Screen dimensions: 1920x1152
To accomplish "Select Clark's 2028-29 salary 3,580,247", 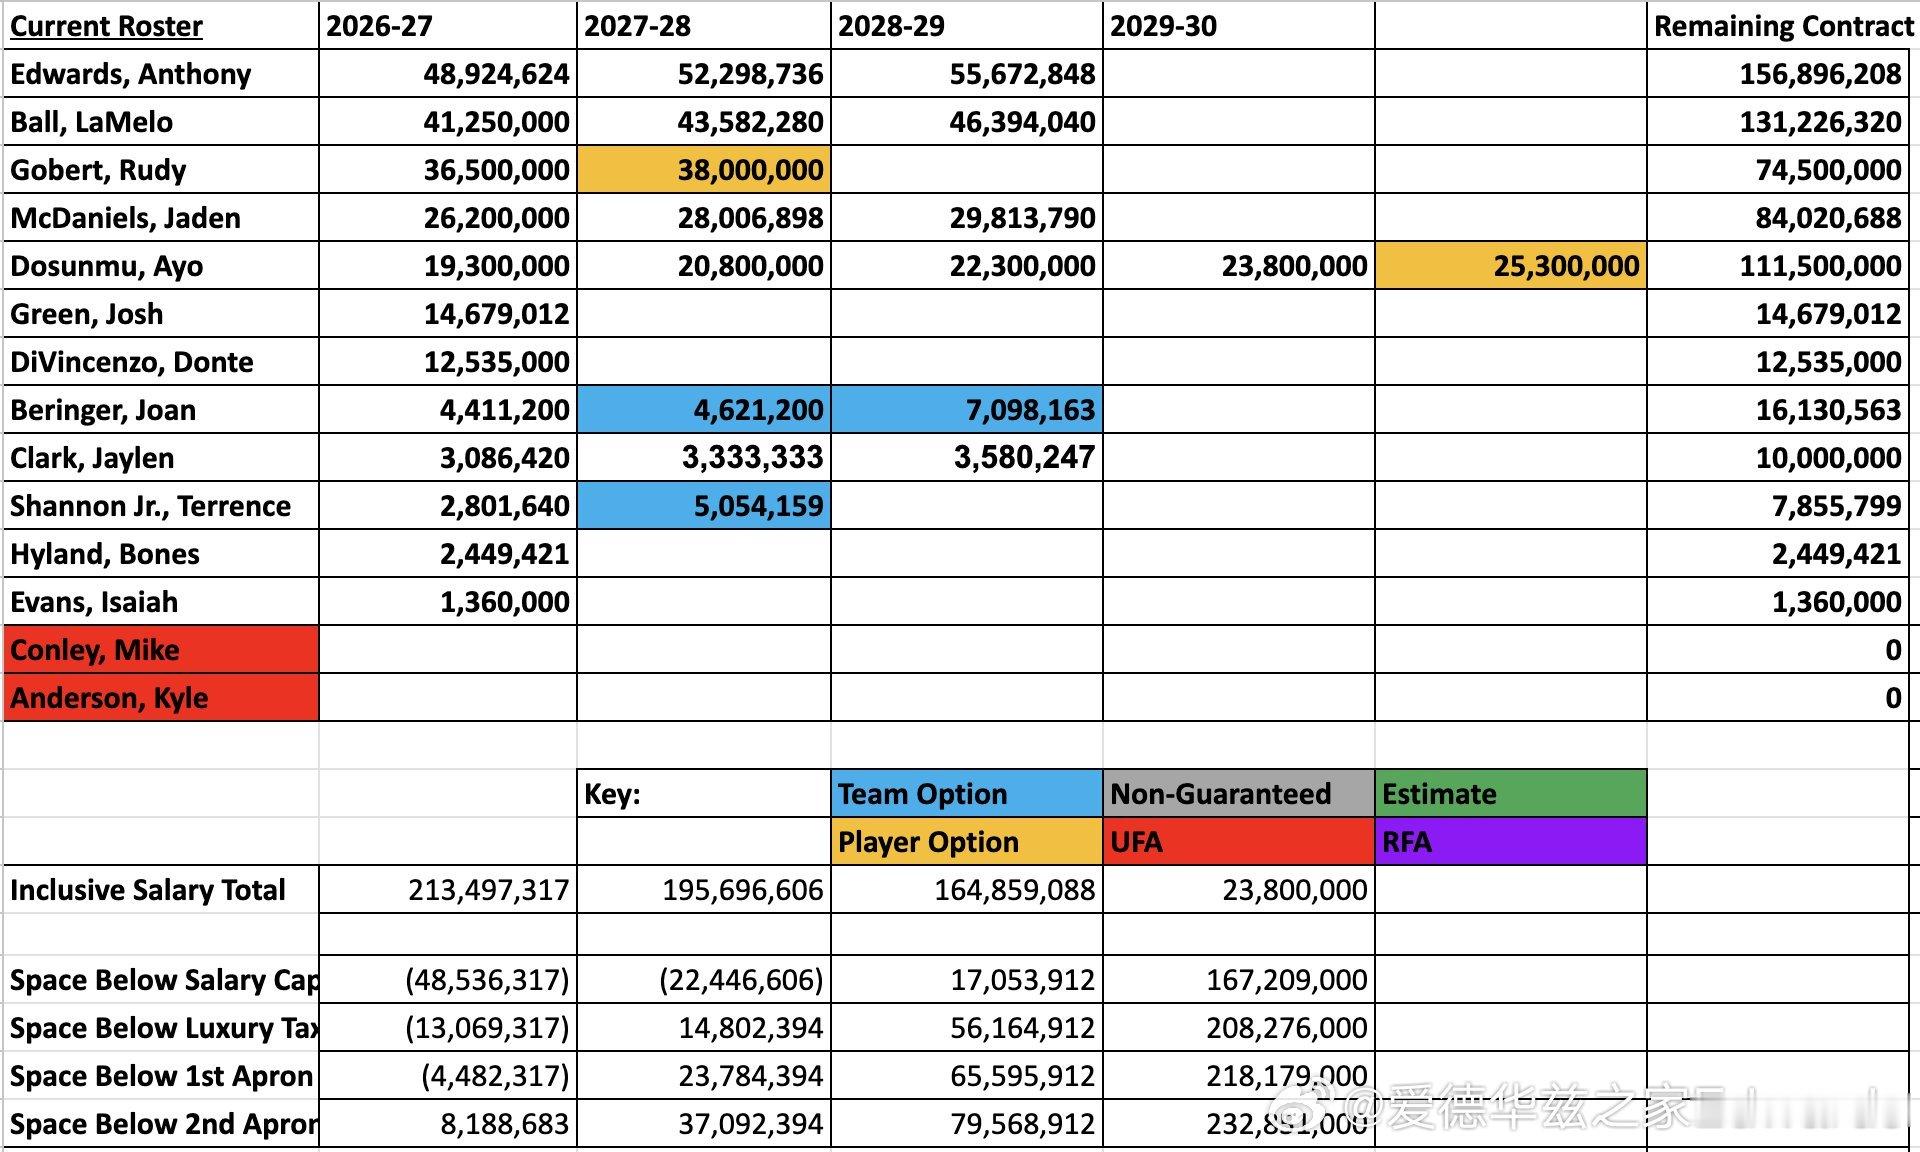I will (x=967, y=457).
